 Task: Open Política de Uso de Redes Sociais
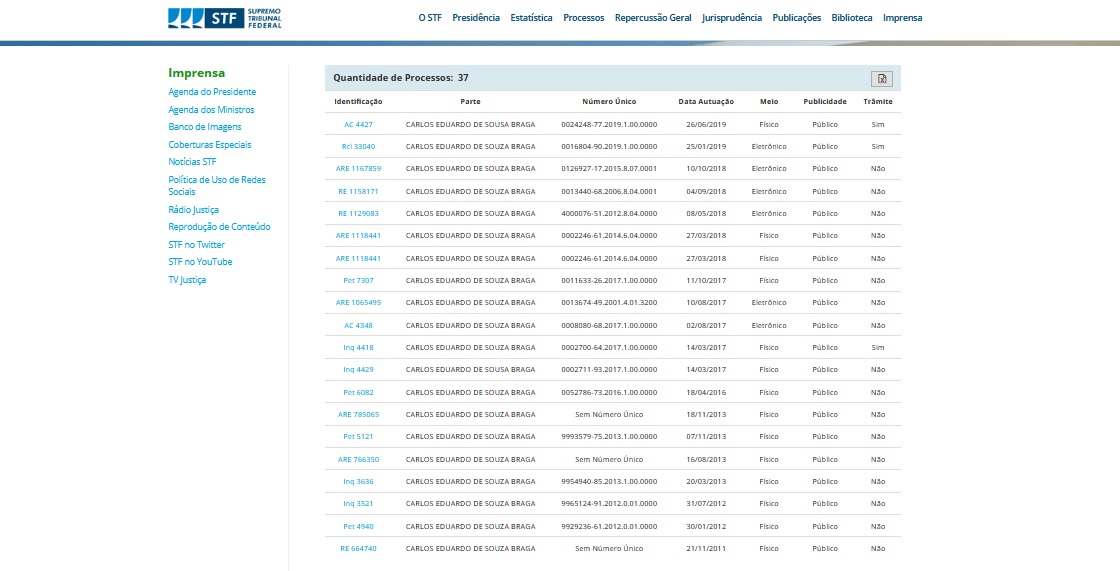coord(216,185)
